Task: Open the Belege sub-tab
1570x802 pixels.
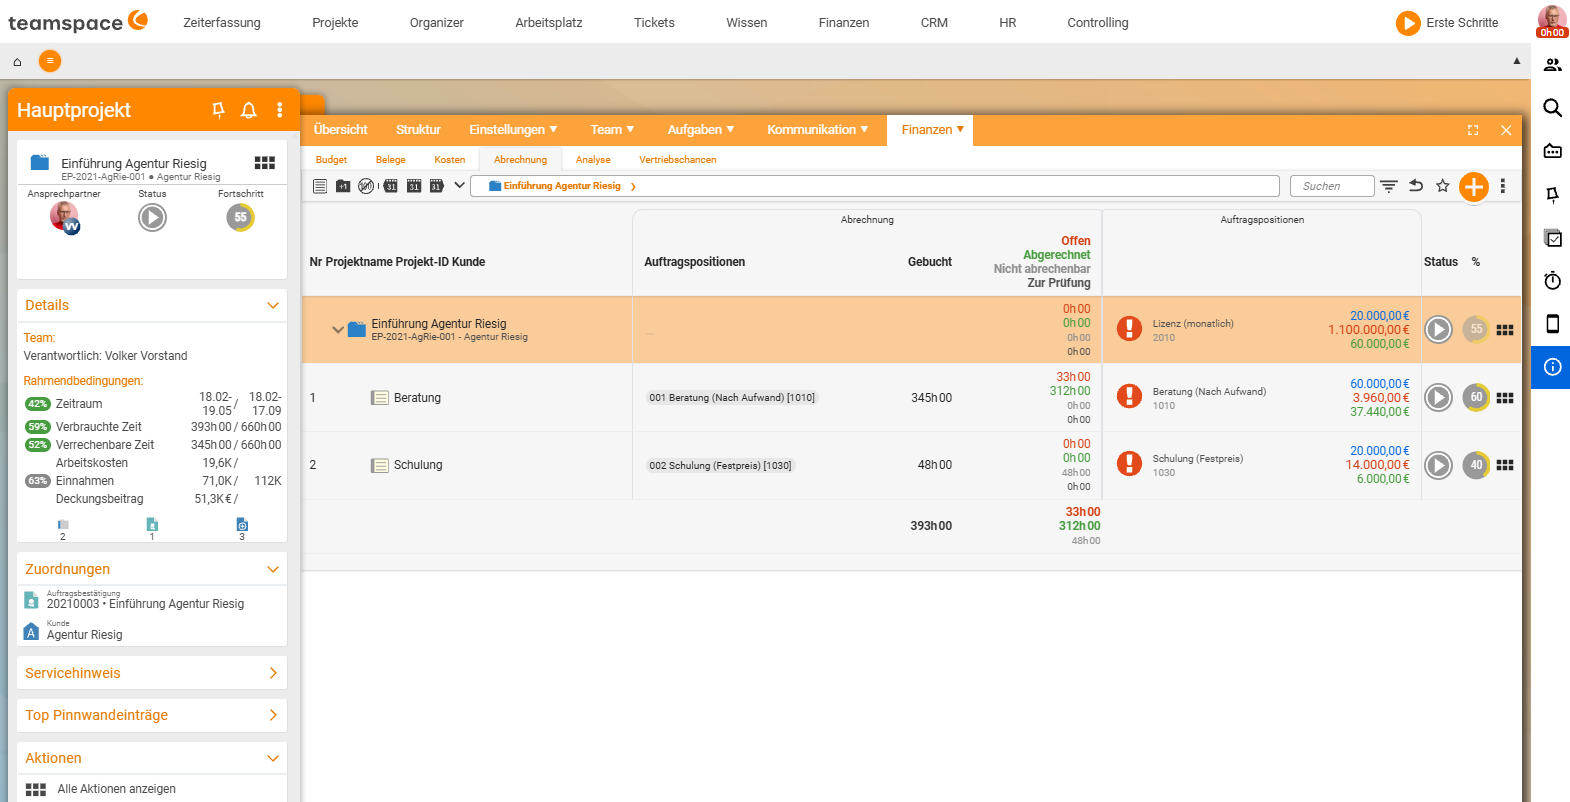Action: 391,160
